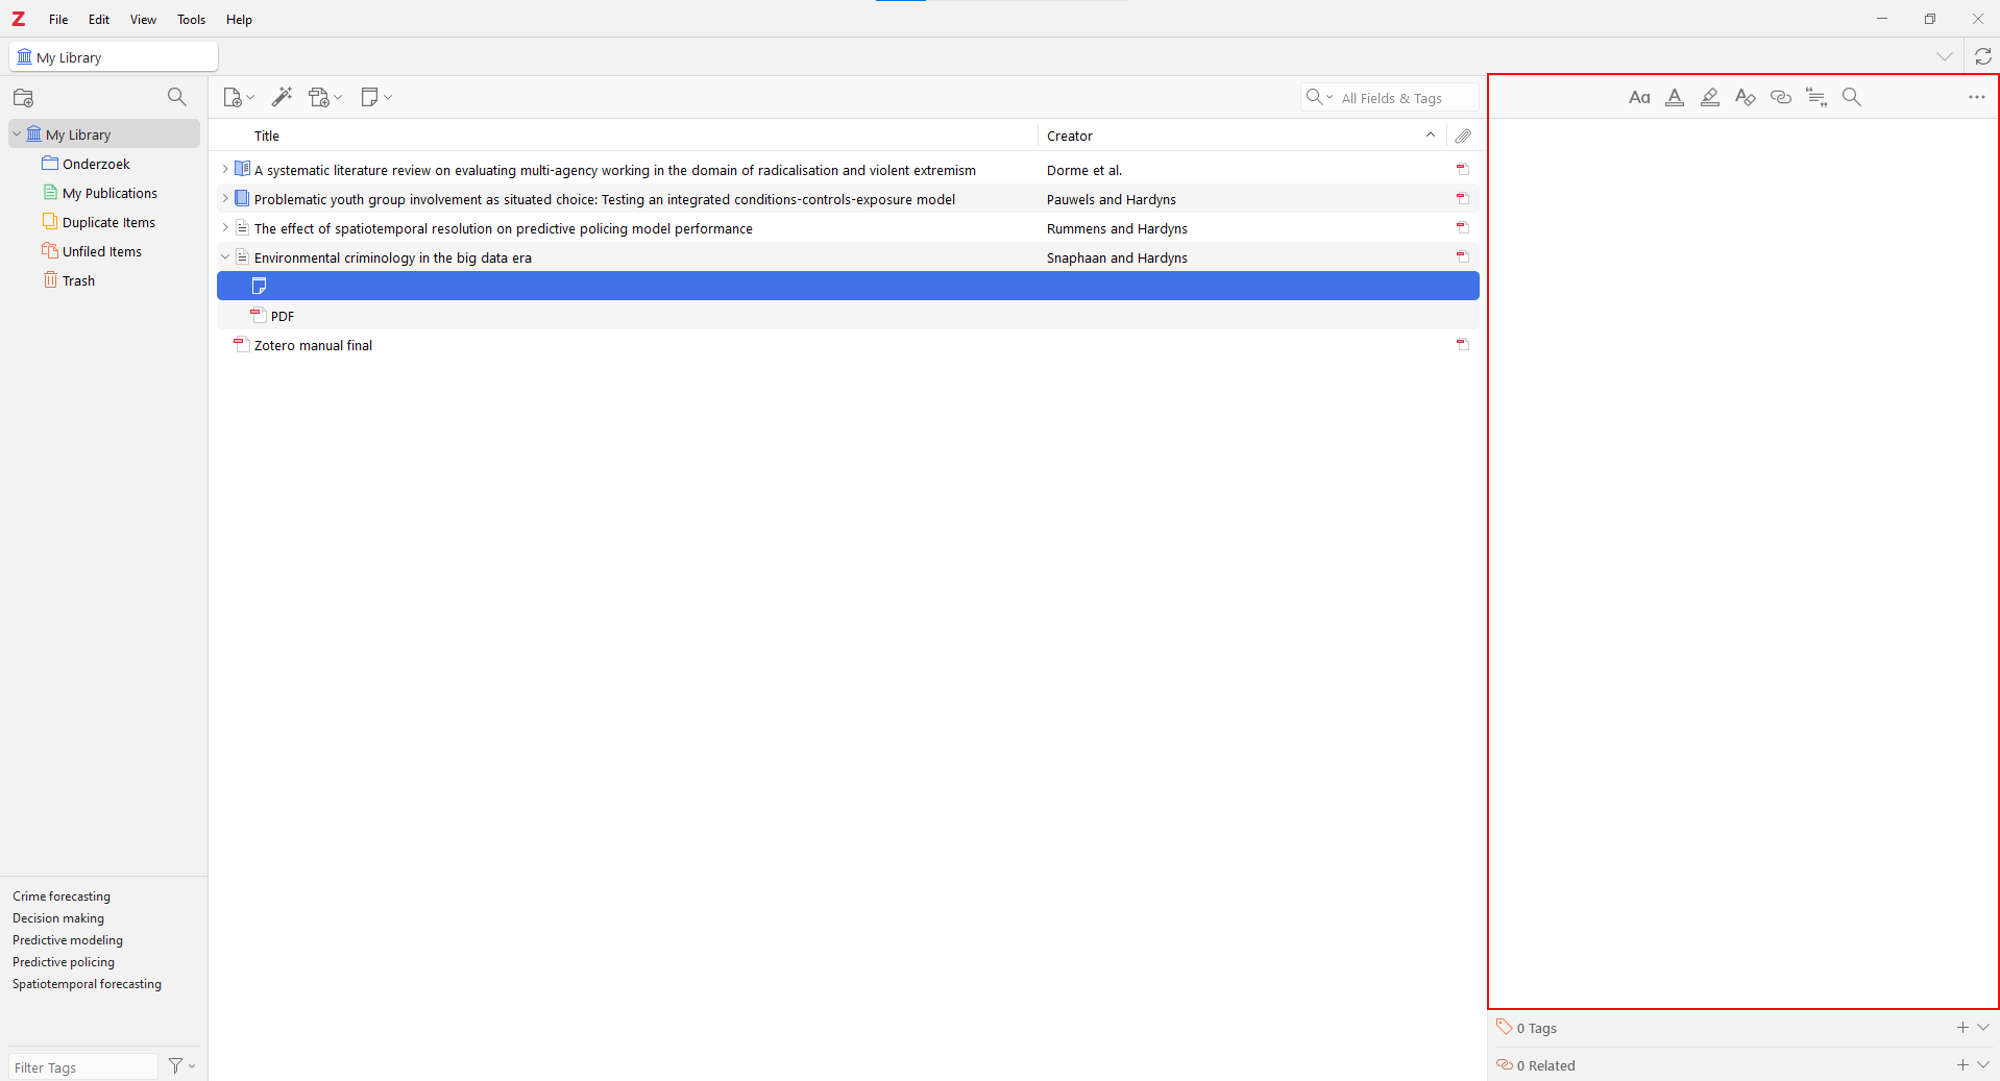Viewport: 2000px width, 1081px height.
Task: Open the tag selector filter options dropdown
Action: tap(181, 1066)
